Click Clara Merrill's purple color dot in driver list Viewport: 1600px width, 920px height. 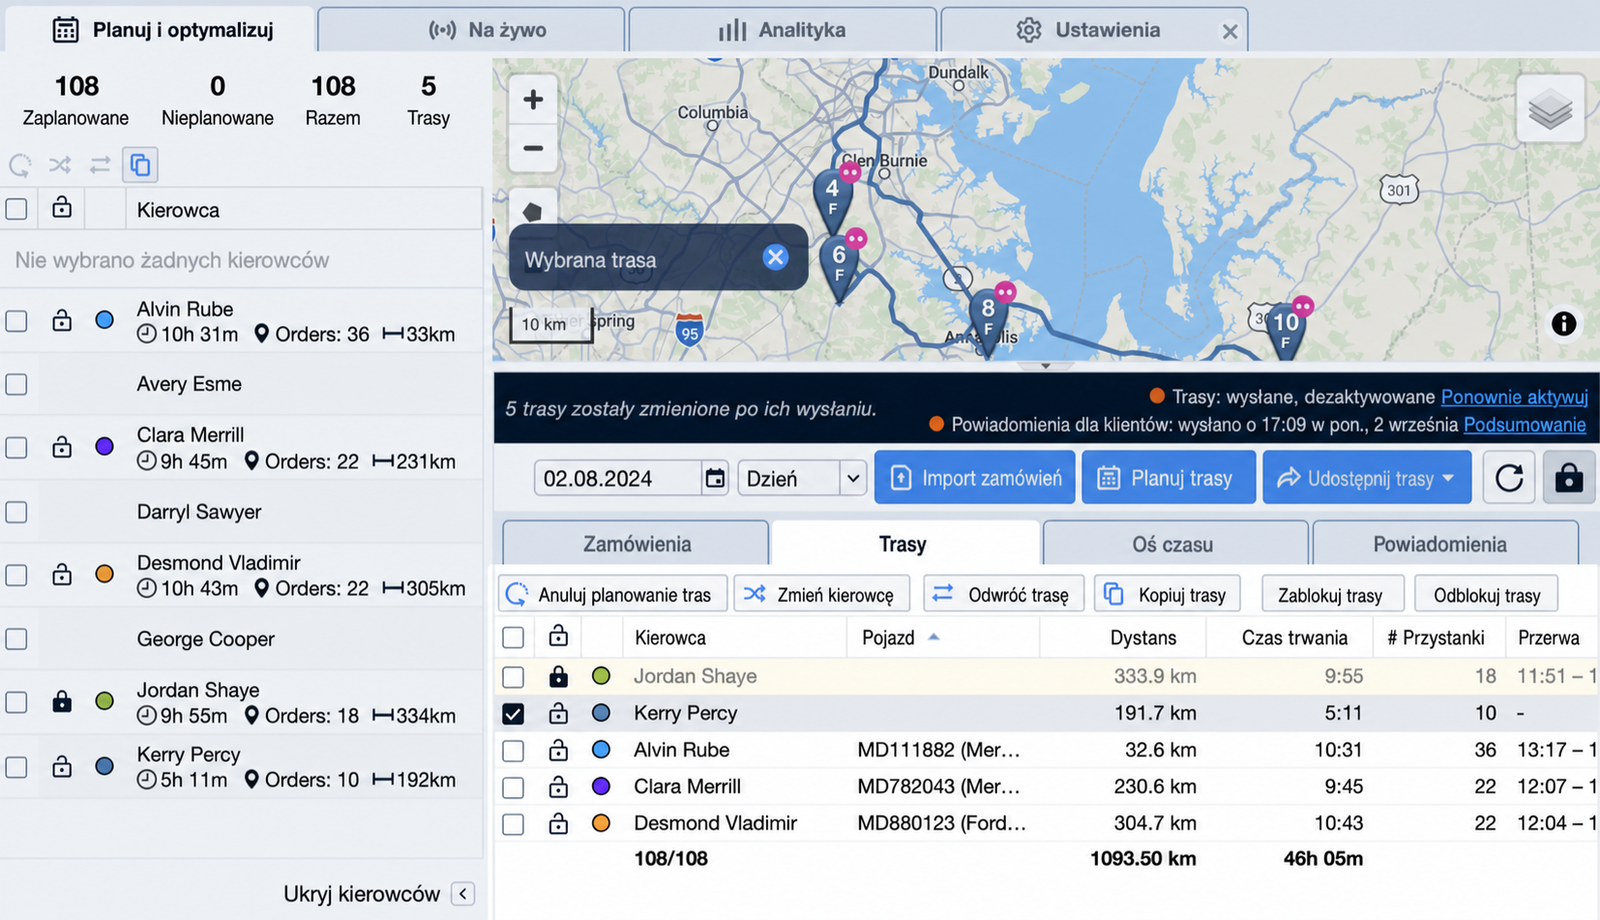coord(104,447)
